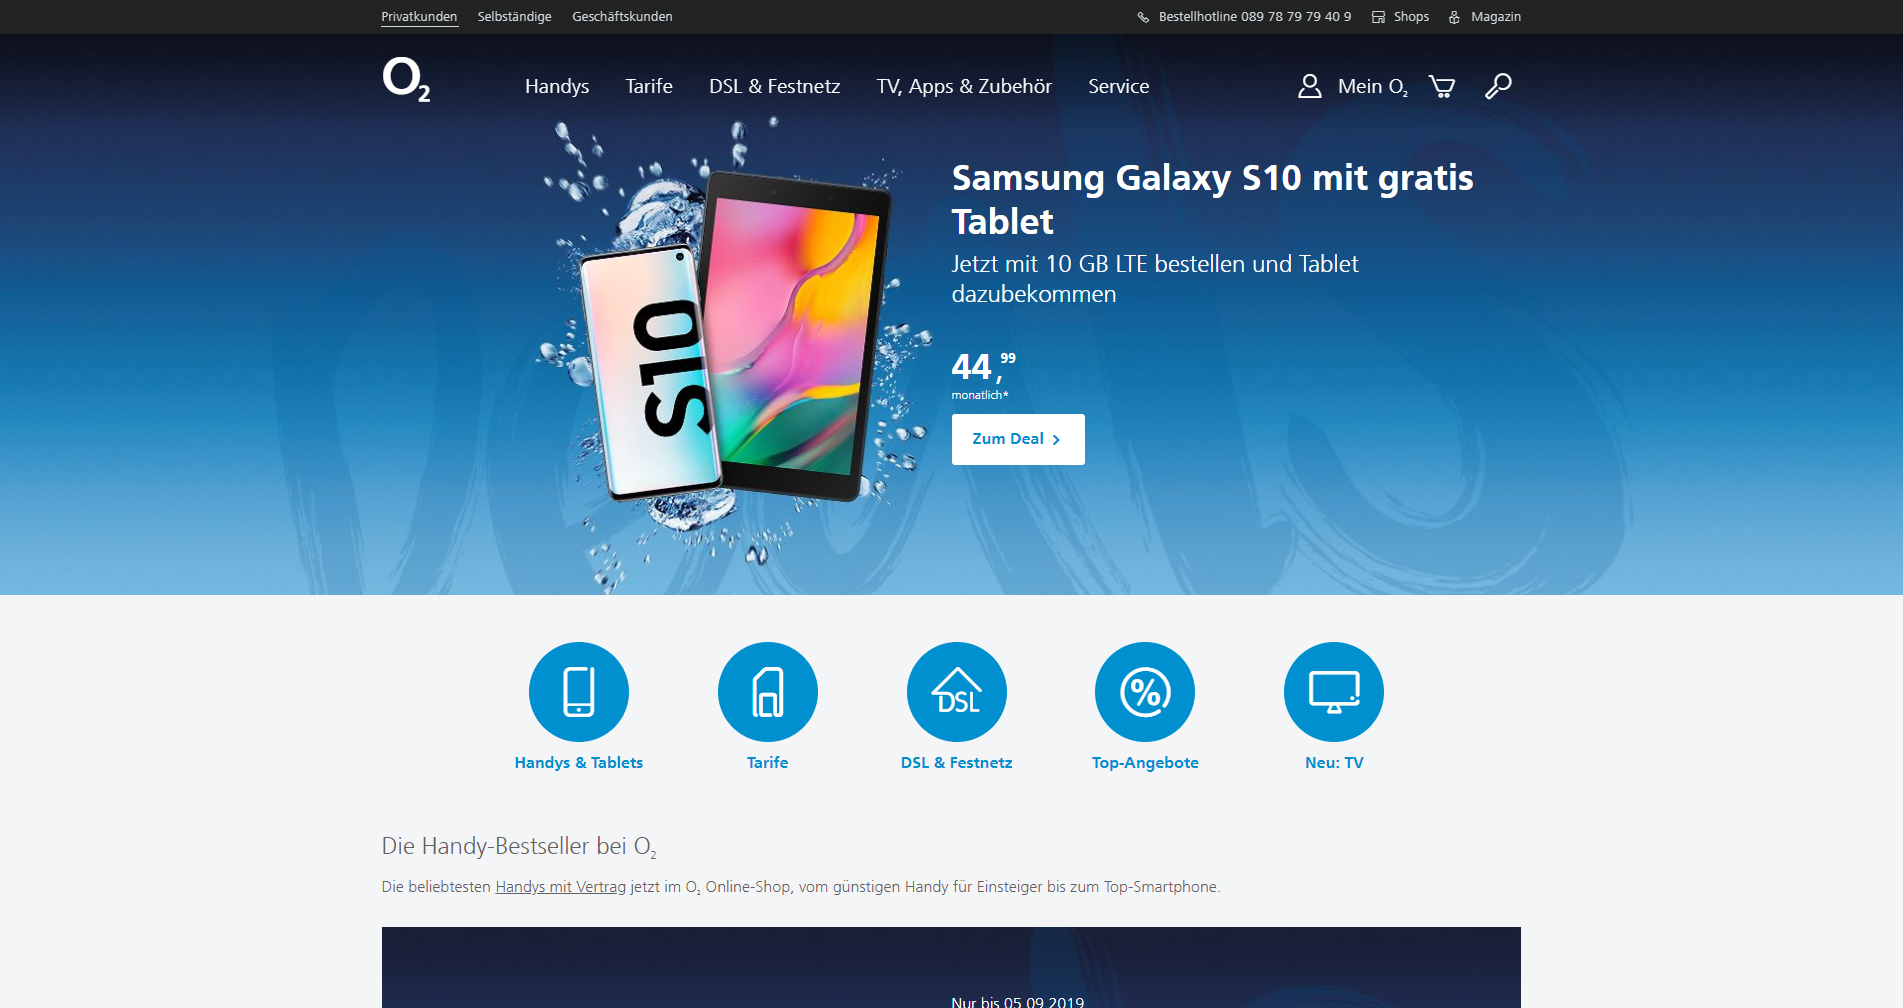
Task: Open the shopping cart icon
Action: (1441, 87)
